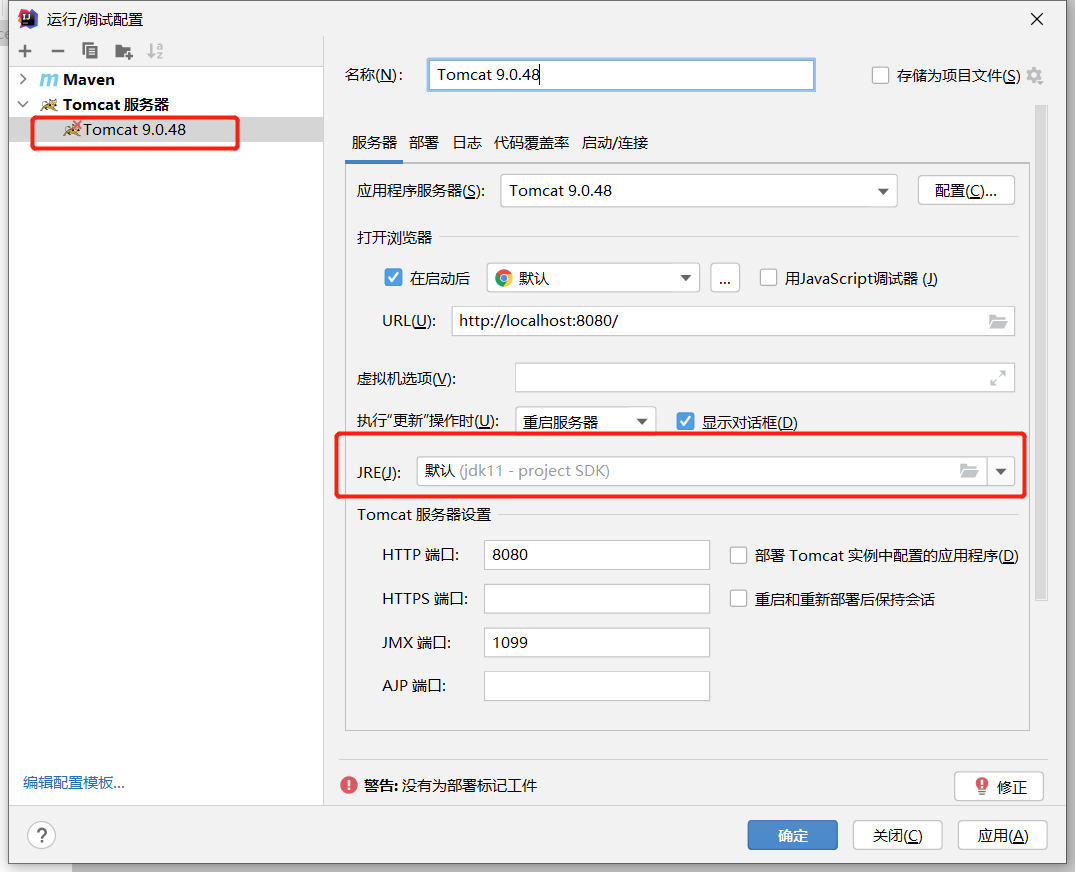Open the 编辑配置模板... link

(x=74, y=782)
